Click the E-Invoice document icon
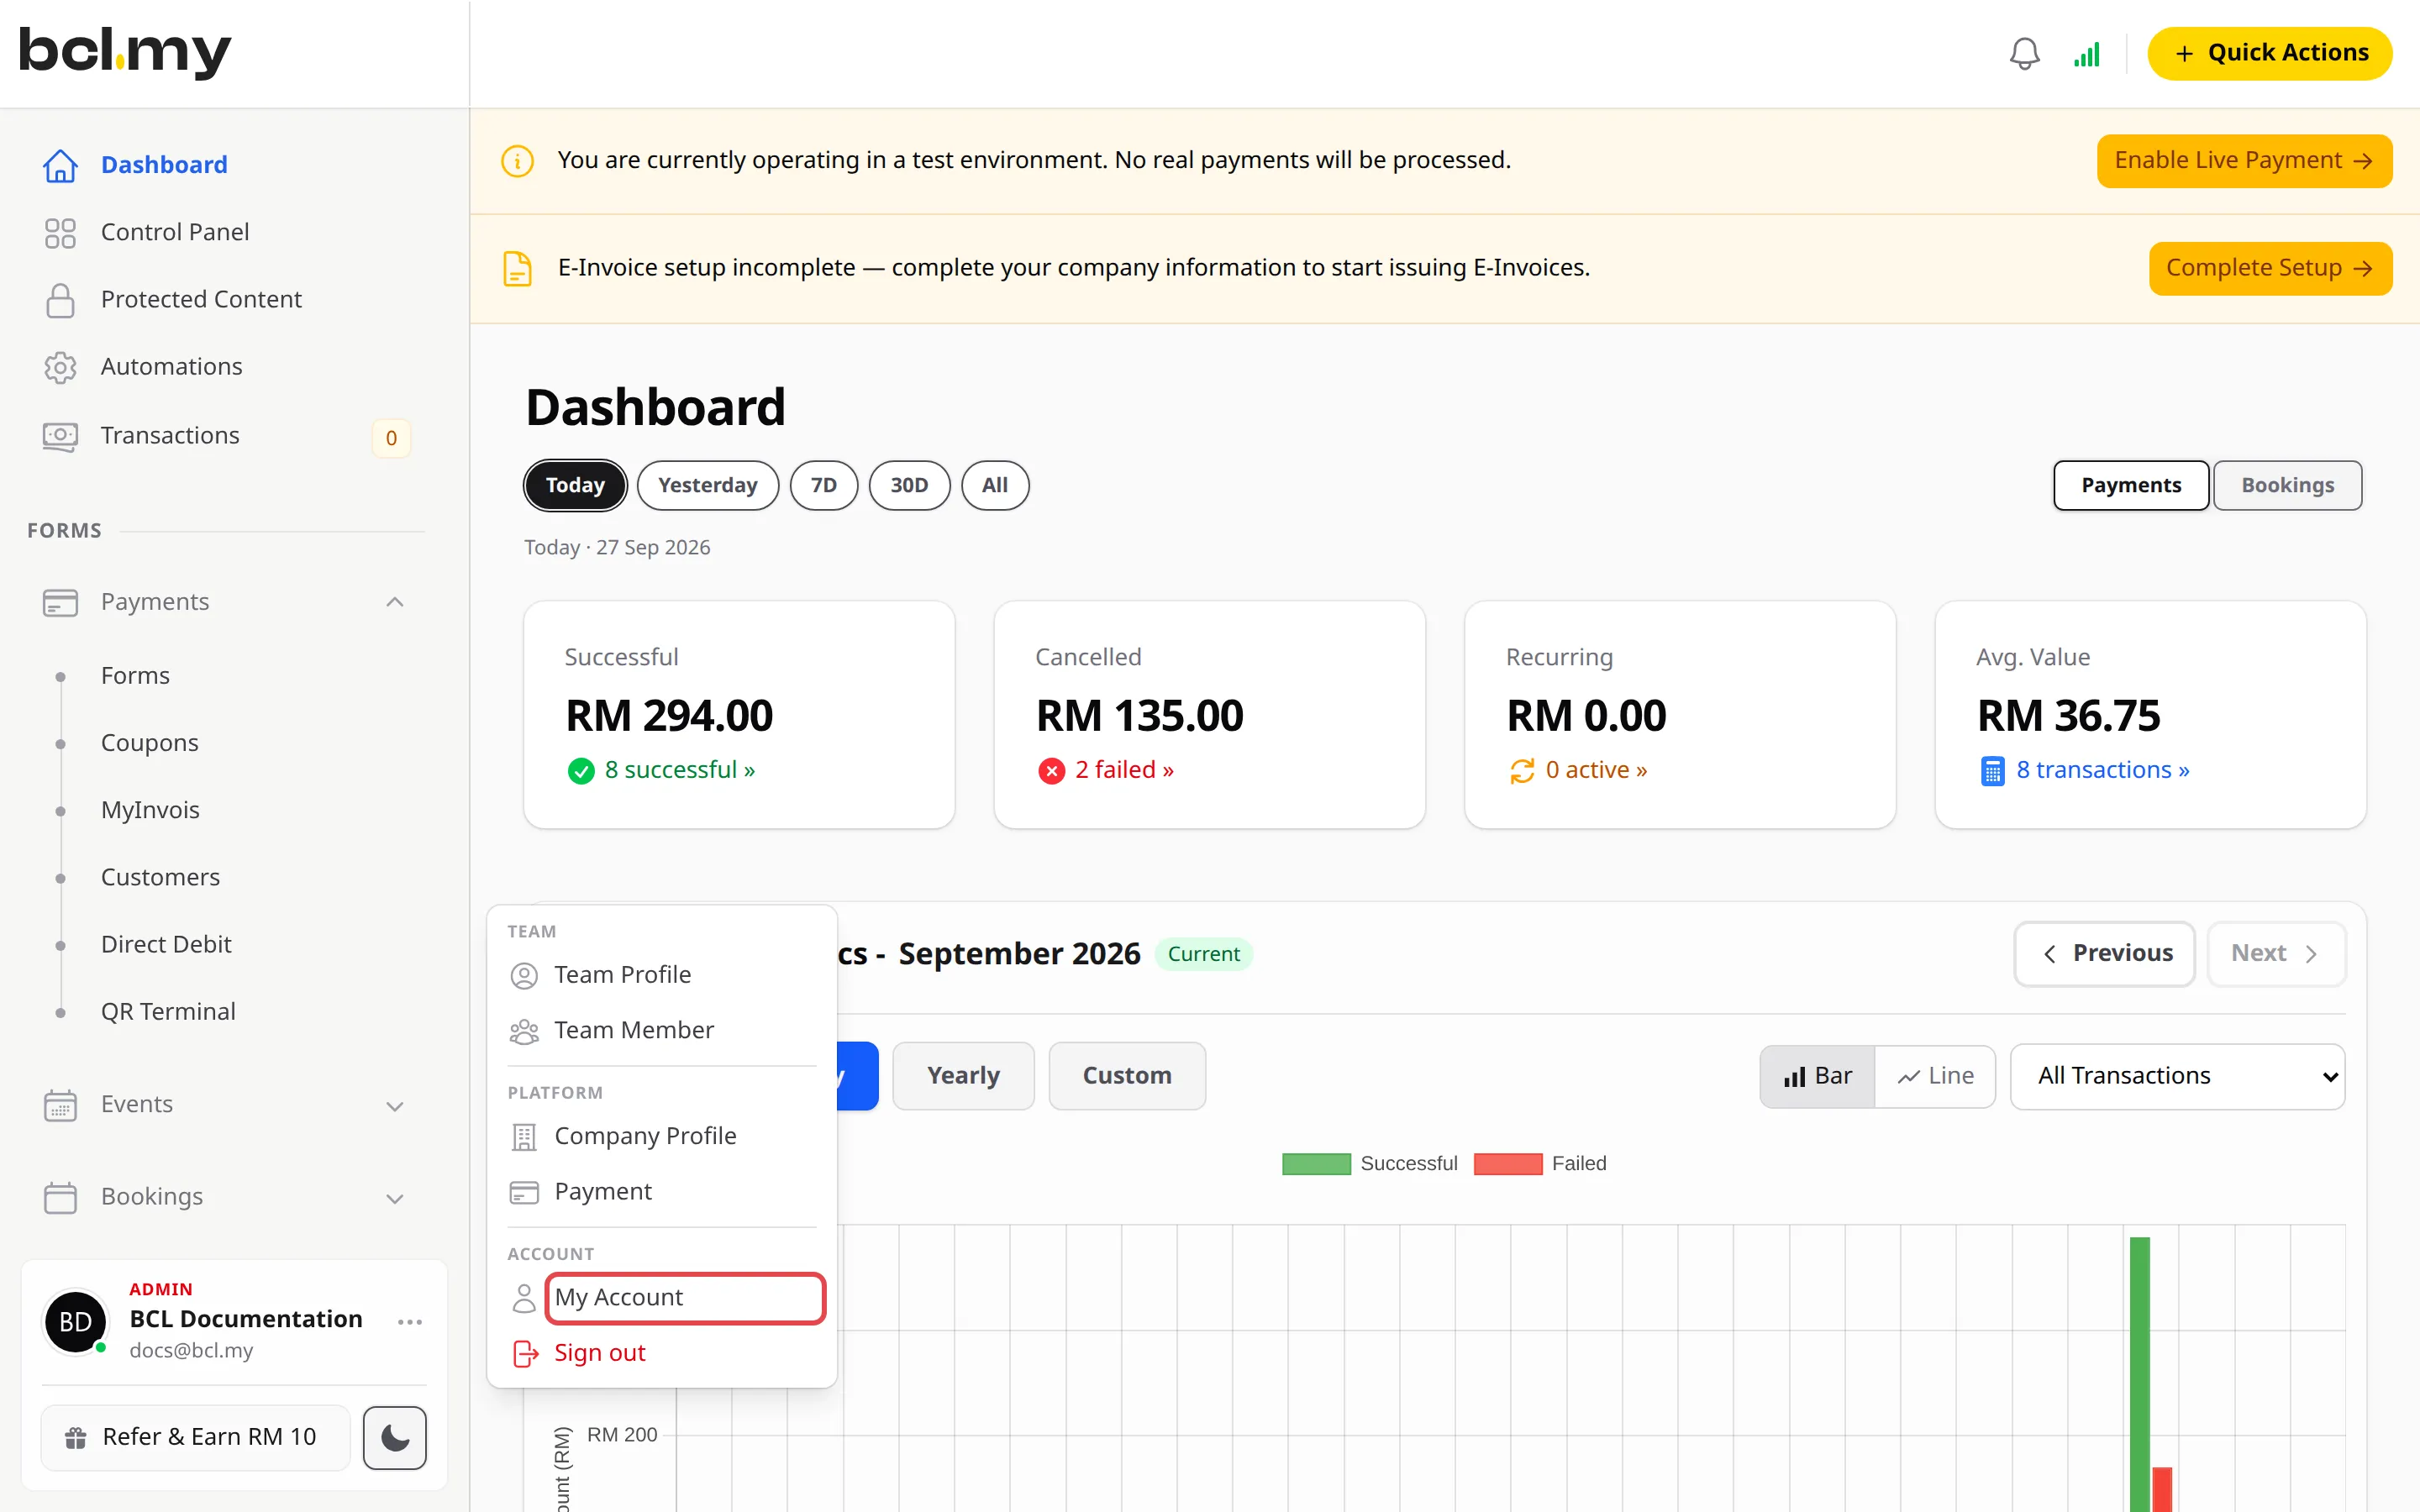This screenshot has height=1512, width=2420. point(517,268)
